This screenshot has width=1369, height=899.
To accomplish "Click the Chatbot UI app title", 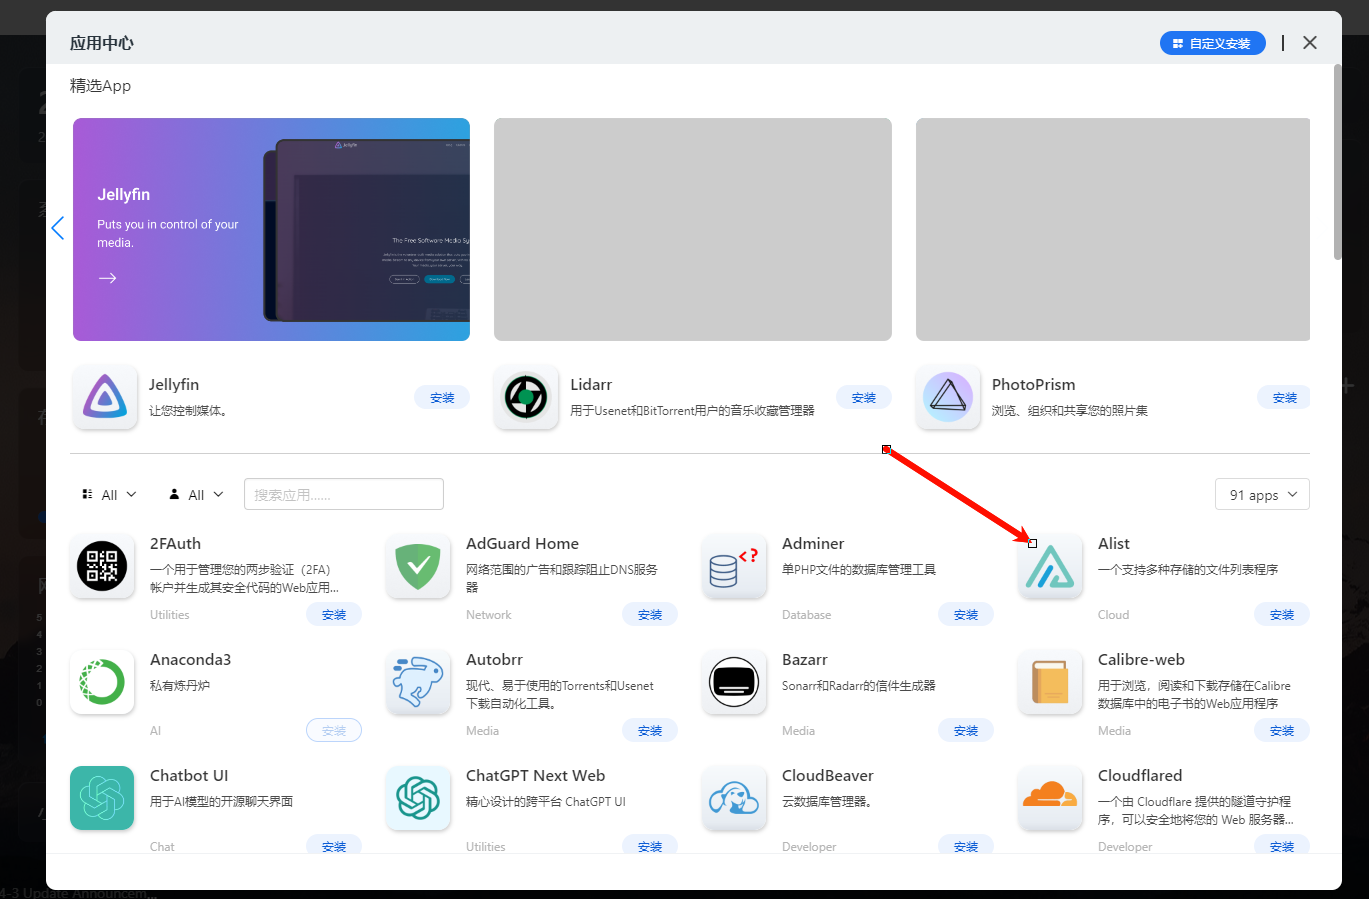I will [189, 776].
